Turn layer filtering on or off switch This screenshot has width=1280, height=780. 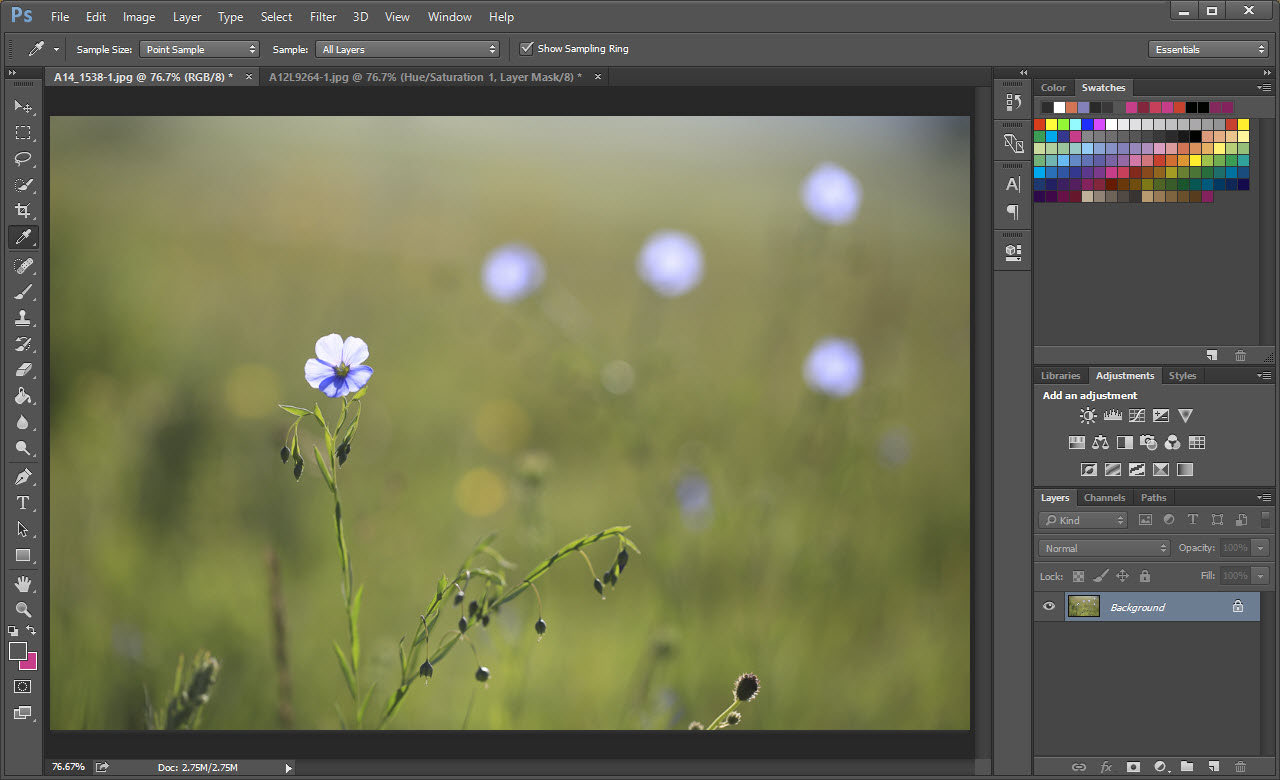click(1265, 520)
